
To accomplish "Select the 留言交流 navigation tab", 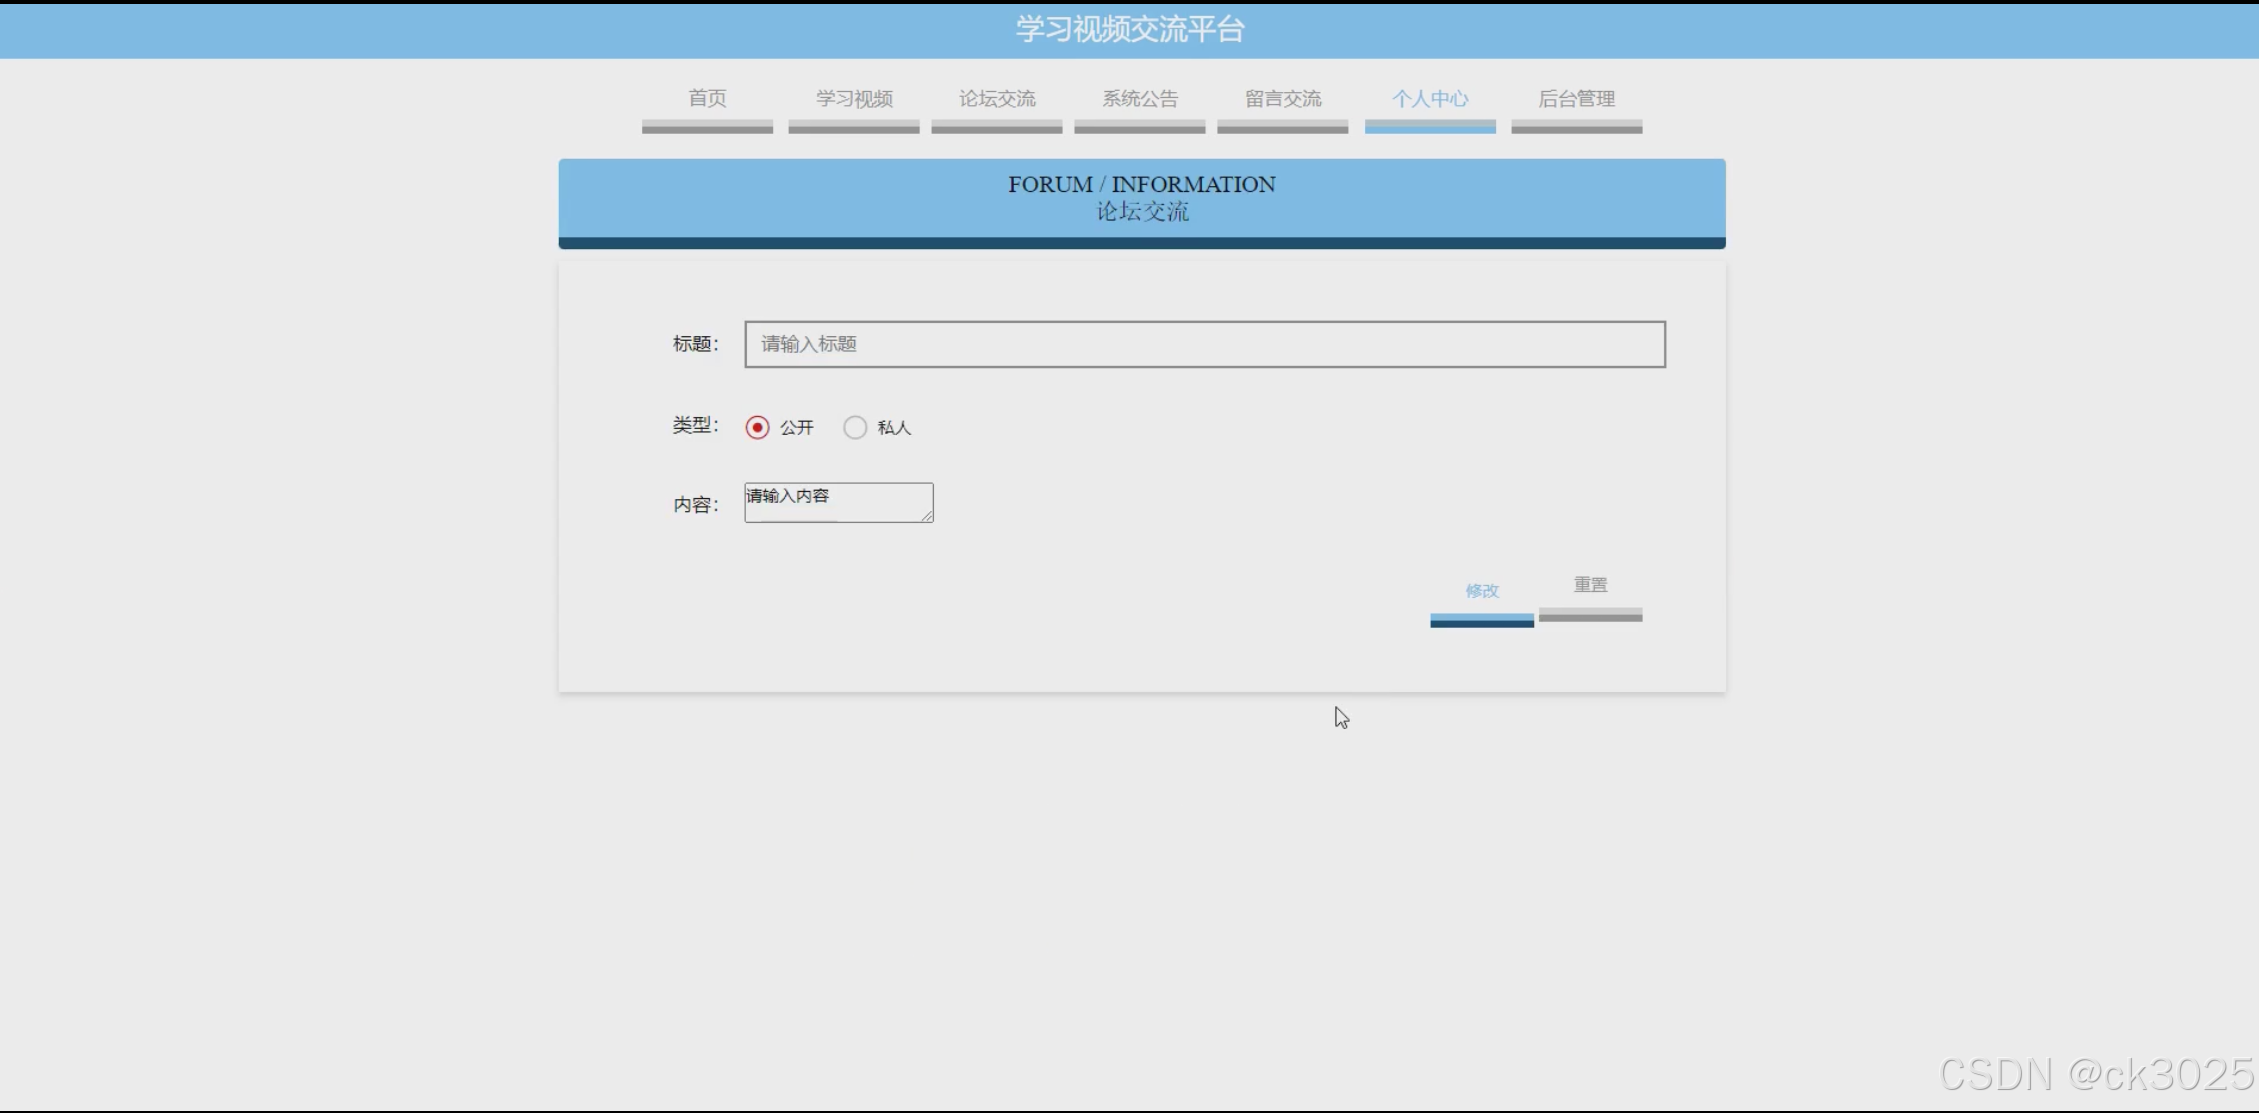I will point(1282,99).
